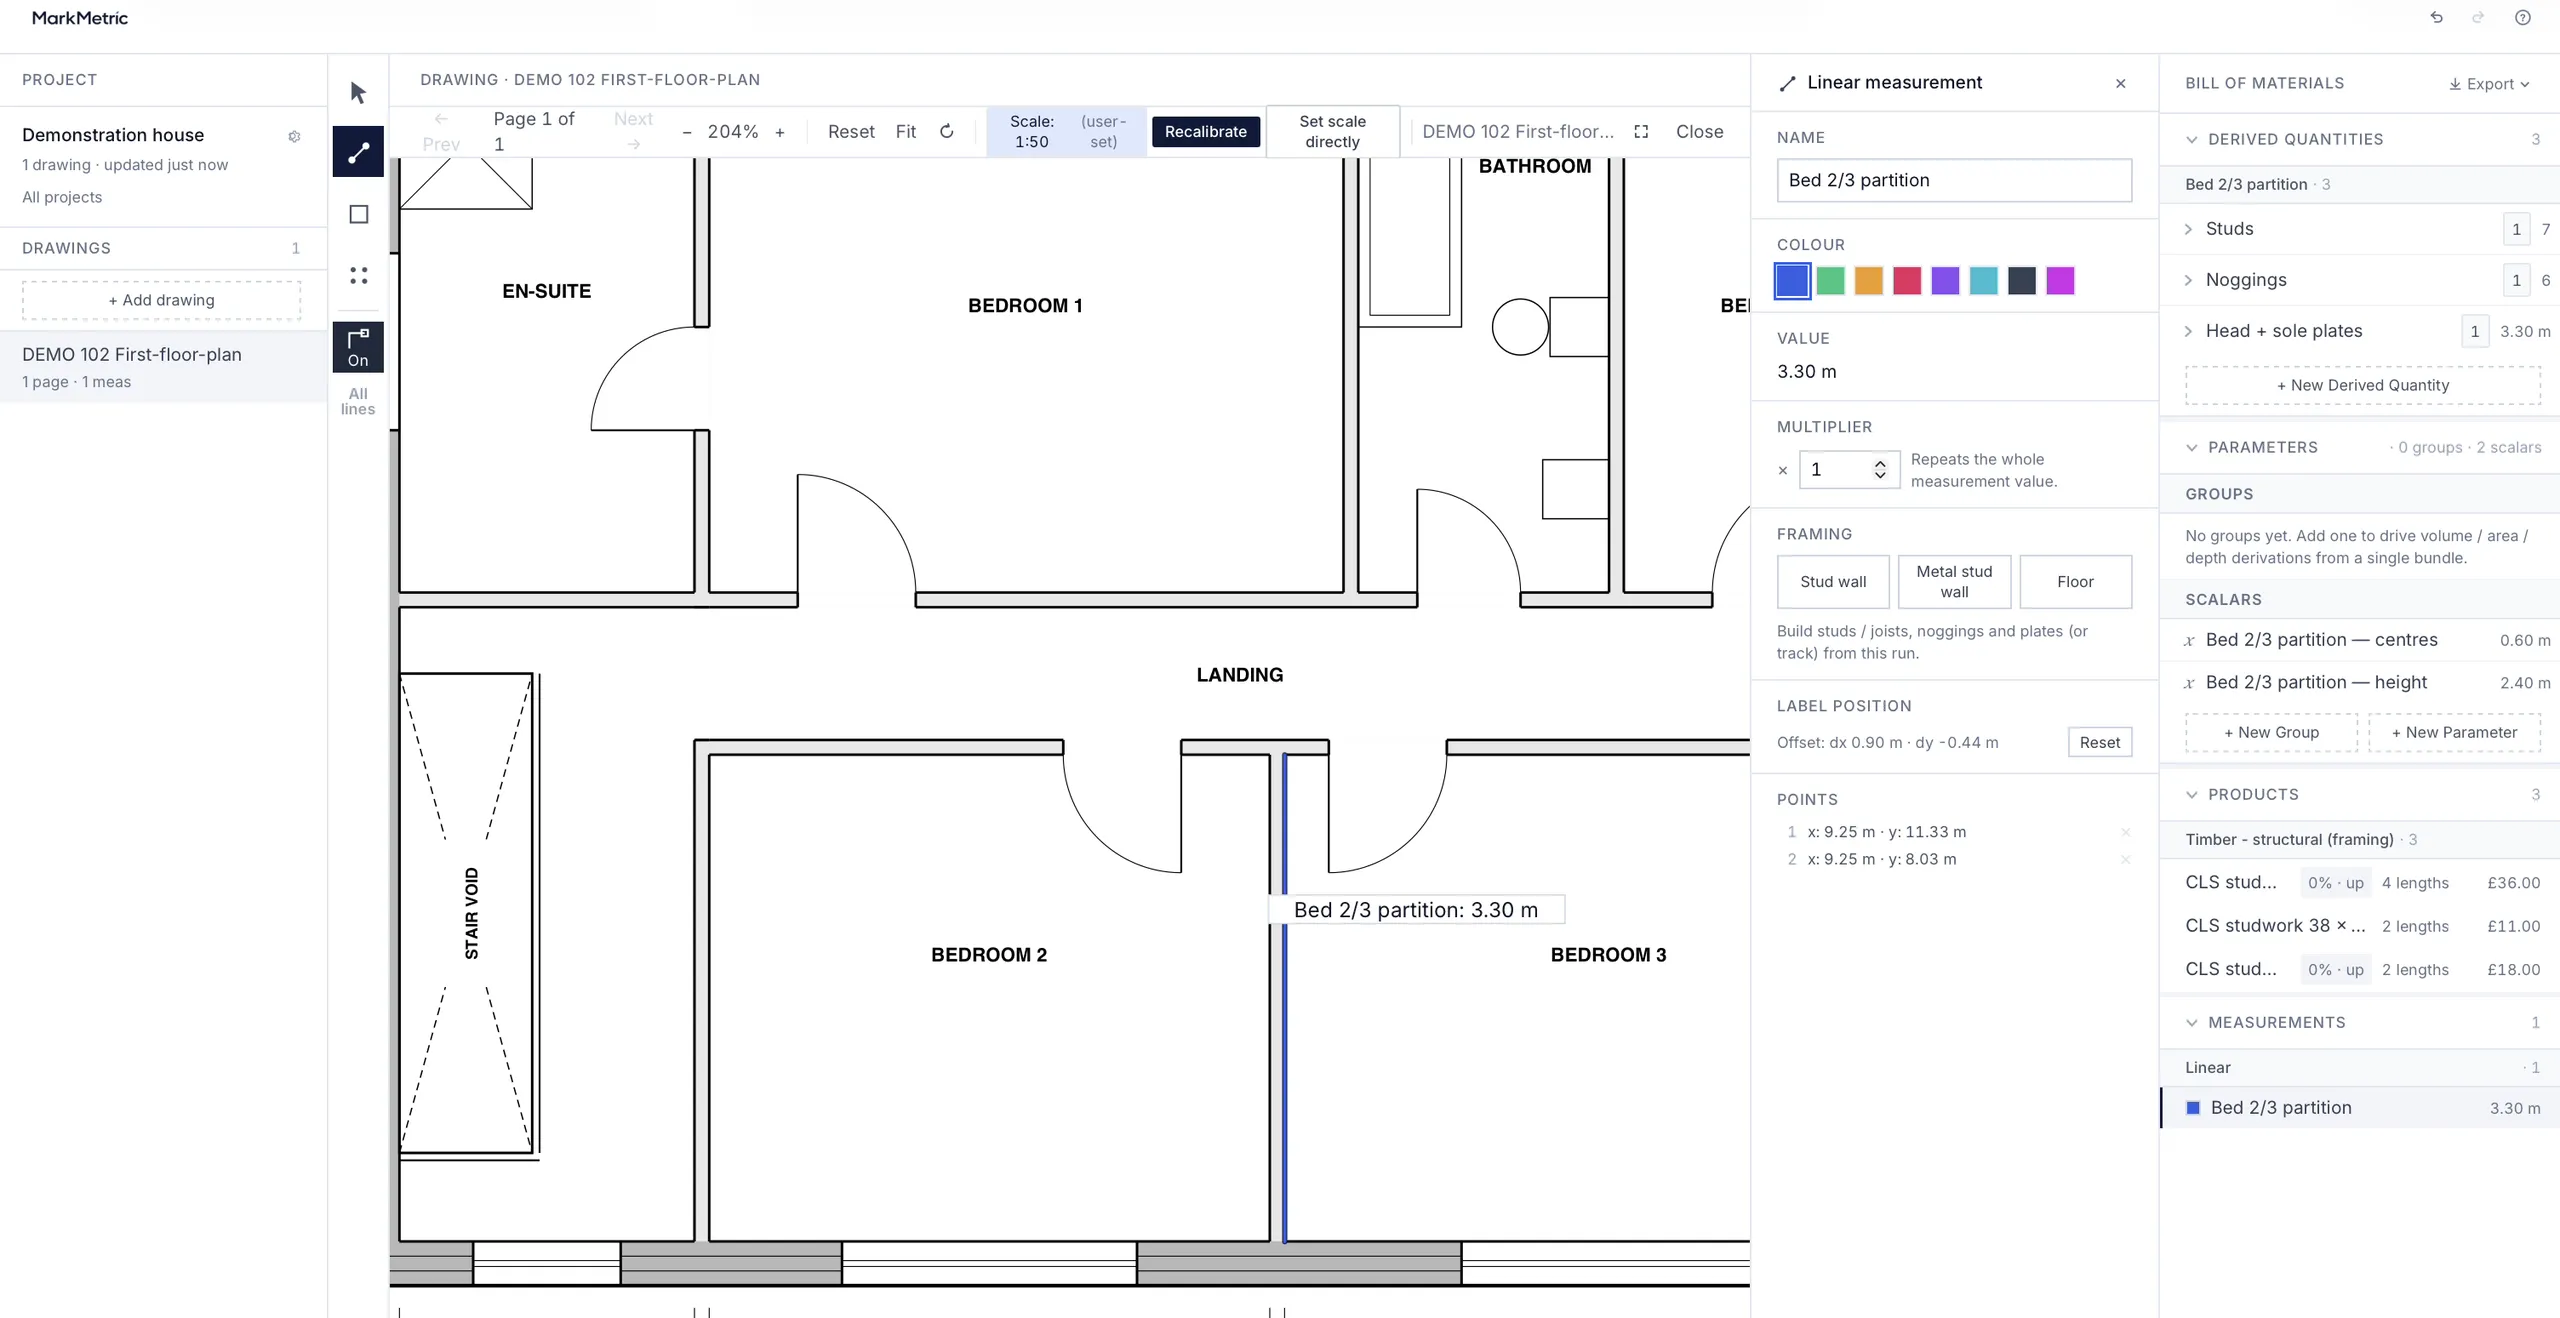Viewport: 2560px width, 1318px height.
Task: Collapse the Derived Quantities section
Action: [2192, 139]
